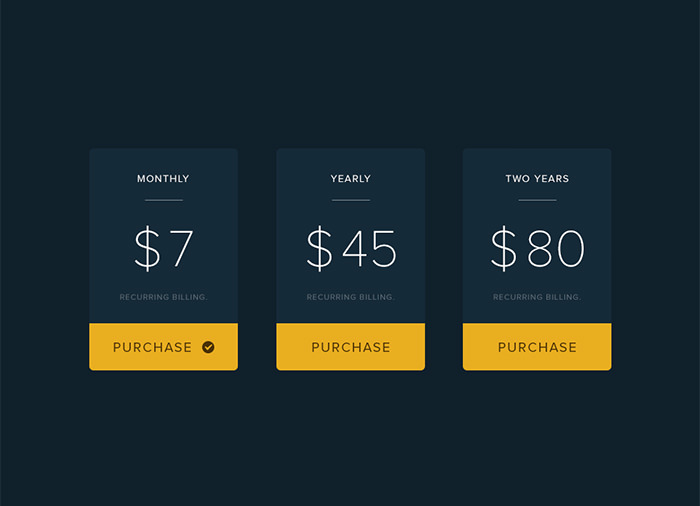The width and height of the screenshot is (700, 506).
Task: Click the number 45 in the Yearly card
Action: coord(369,249)
